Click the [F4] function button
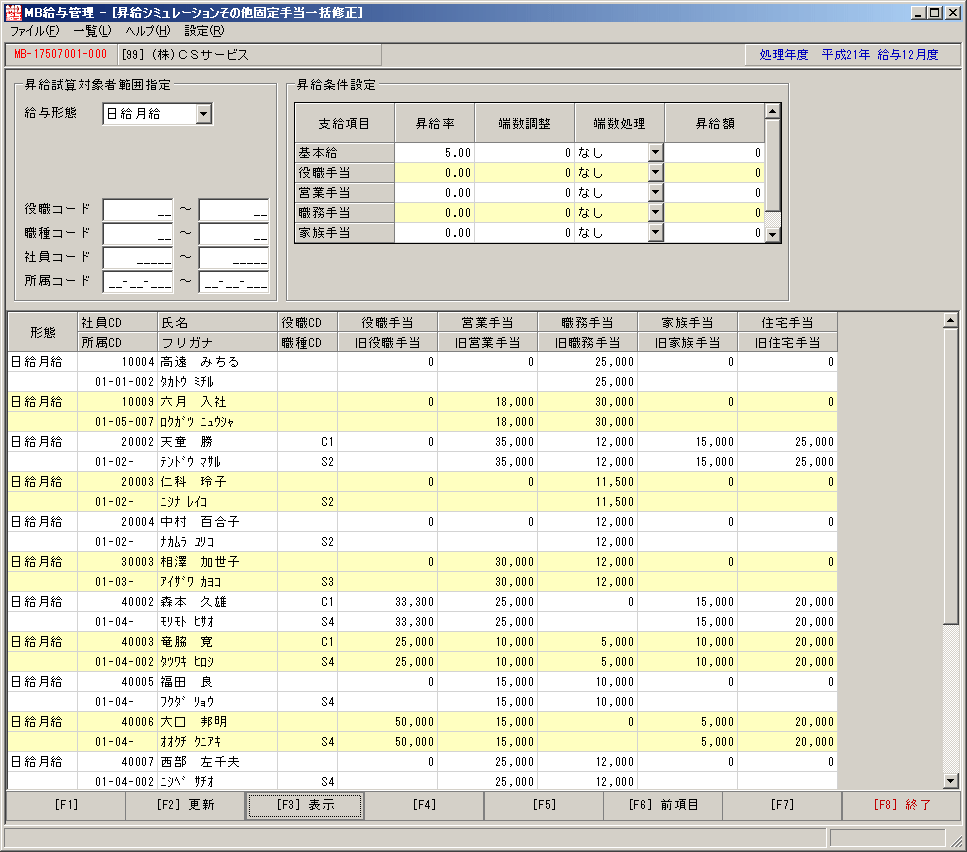This screenshot has height=852, width=967. point(424,805)
